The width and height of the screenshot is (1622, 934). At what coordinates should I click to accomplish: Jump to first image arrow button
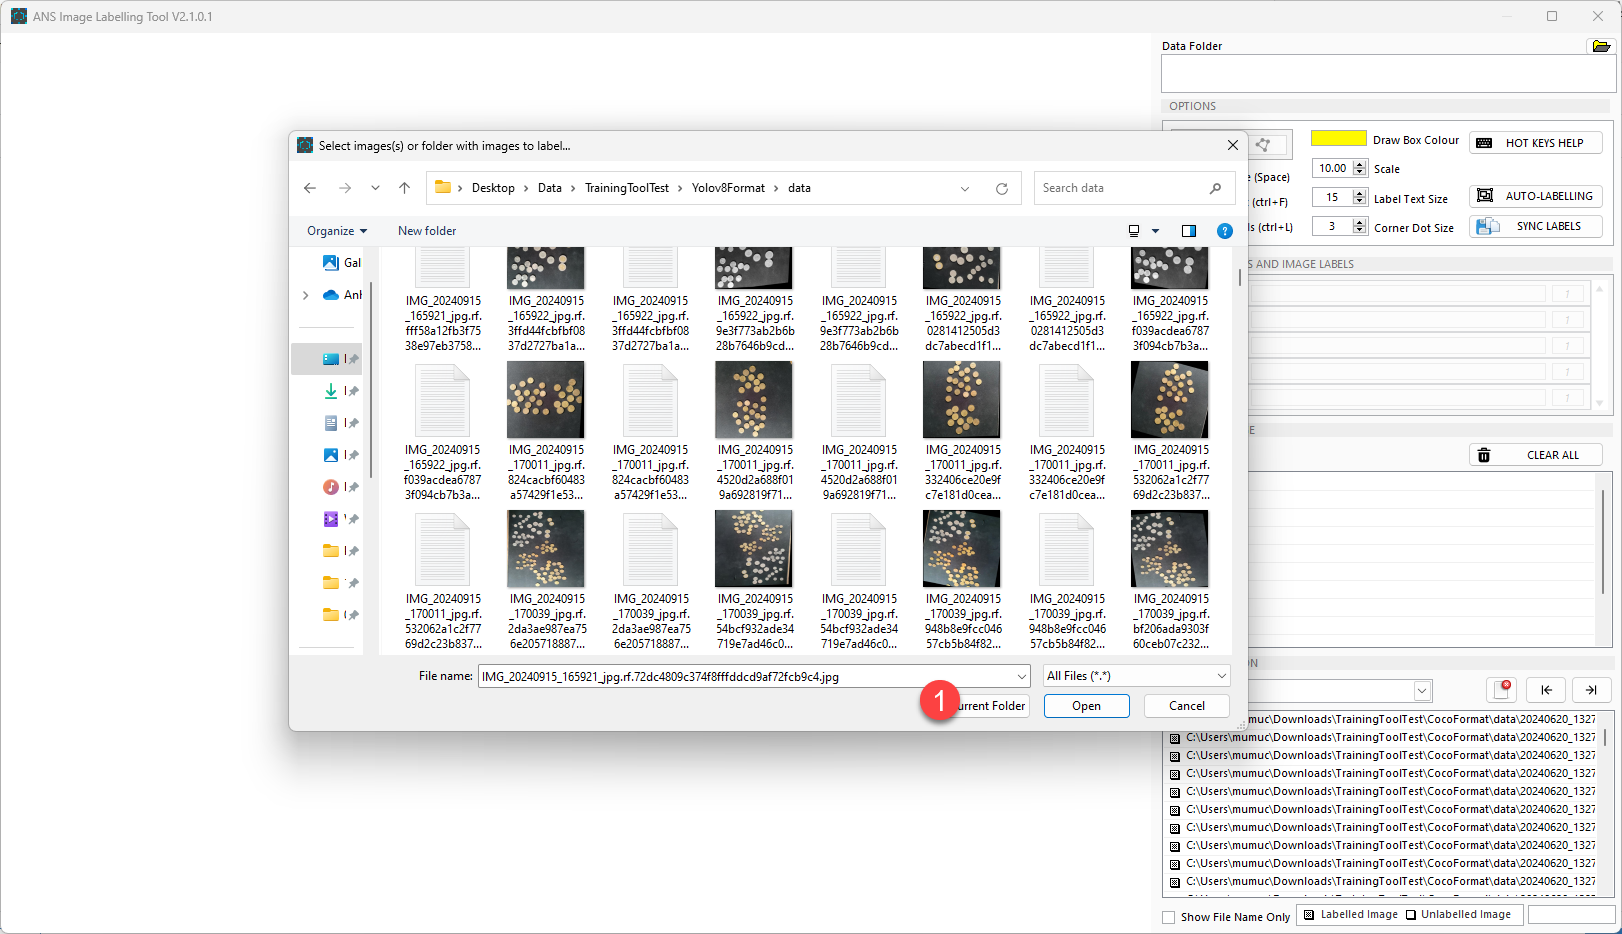click(x=1546, y=690)
